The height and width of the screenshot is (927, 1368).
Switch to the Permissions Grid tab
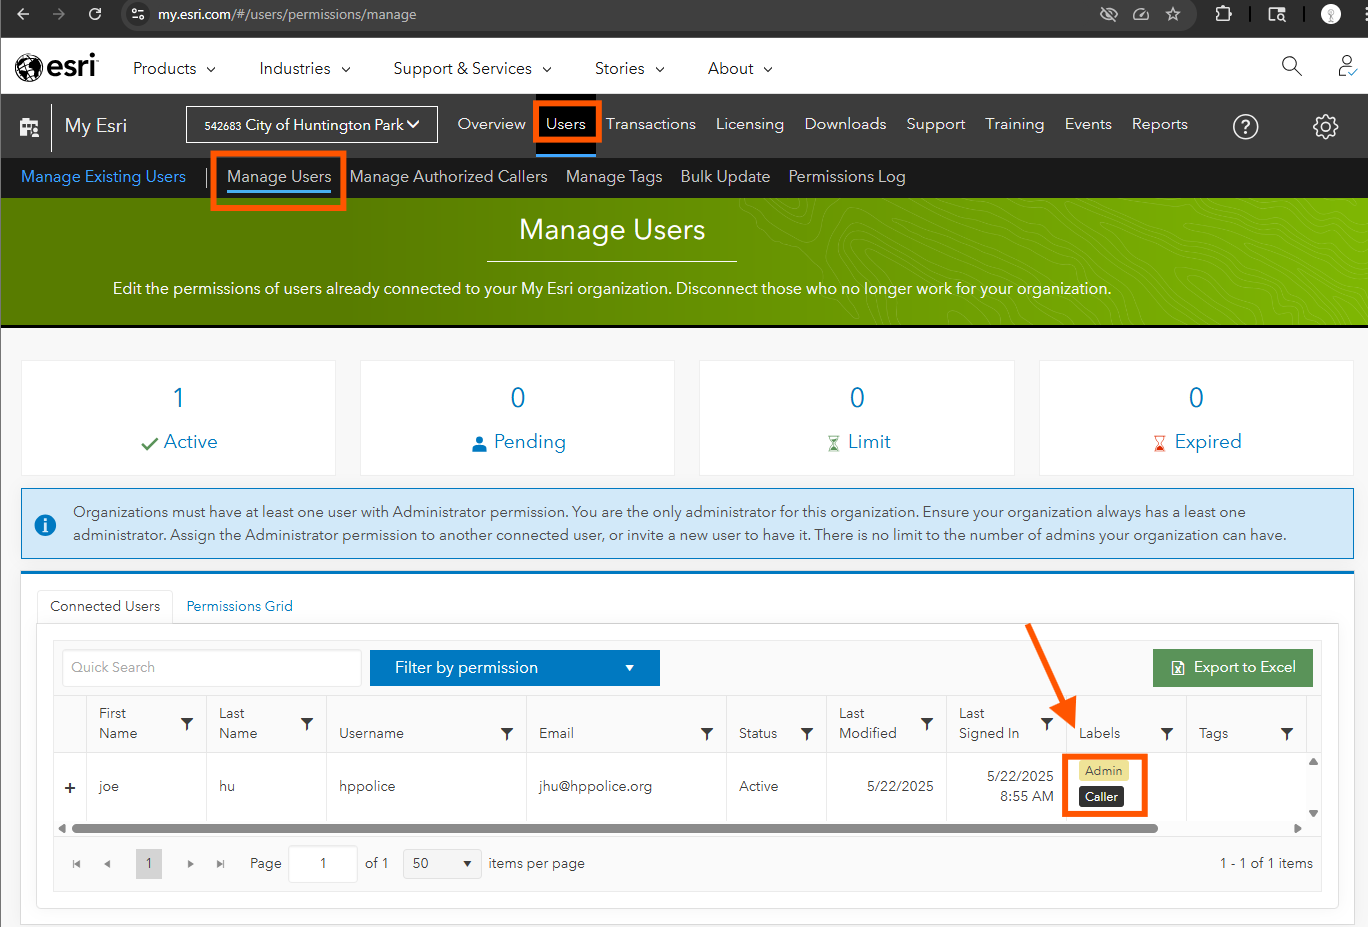point(240,606)
